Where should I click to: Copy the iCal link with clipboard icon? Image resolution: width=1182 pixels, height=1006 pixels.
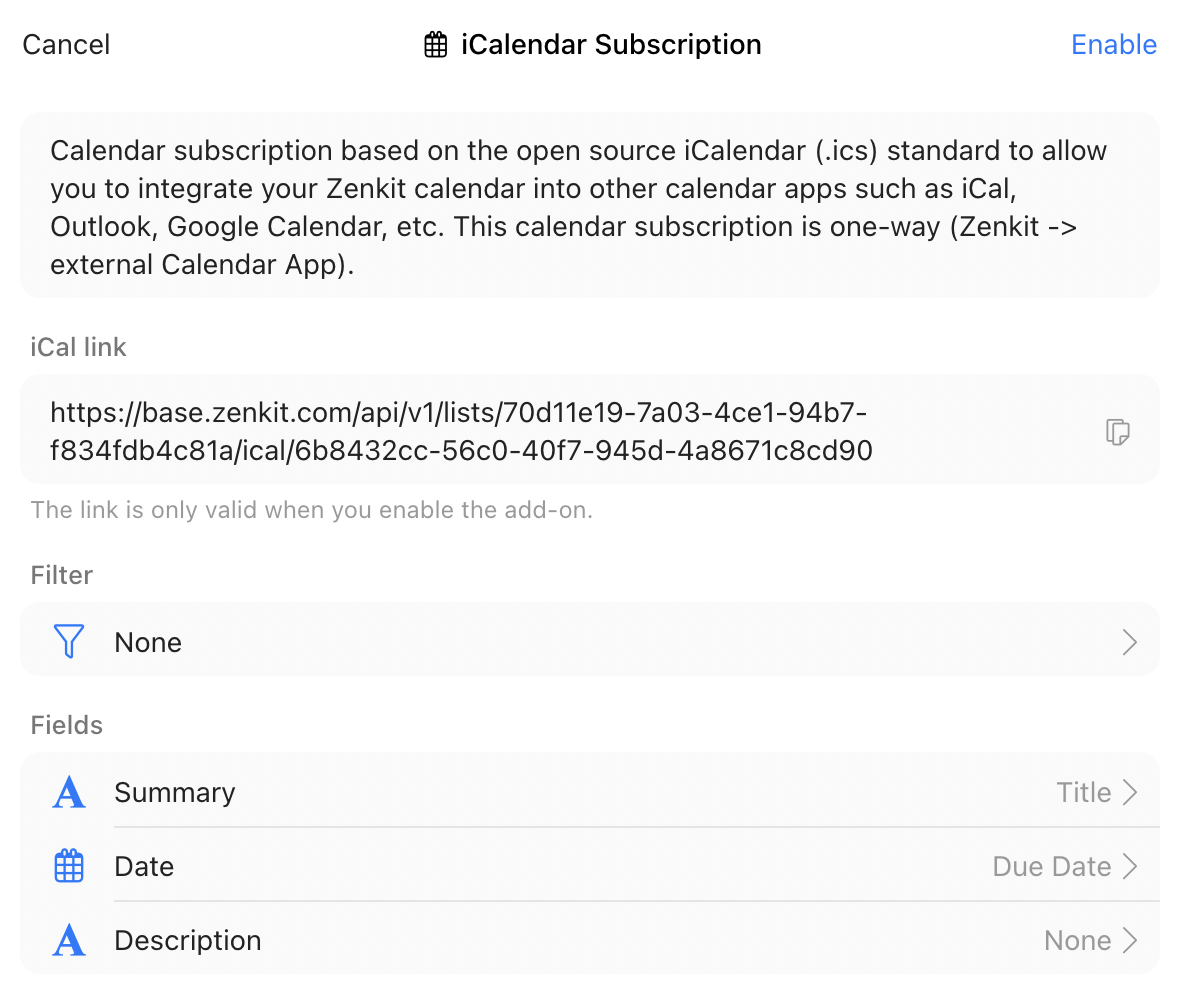1117,432
